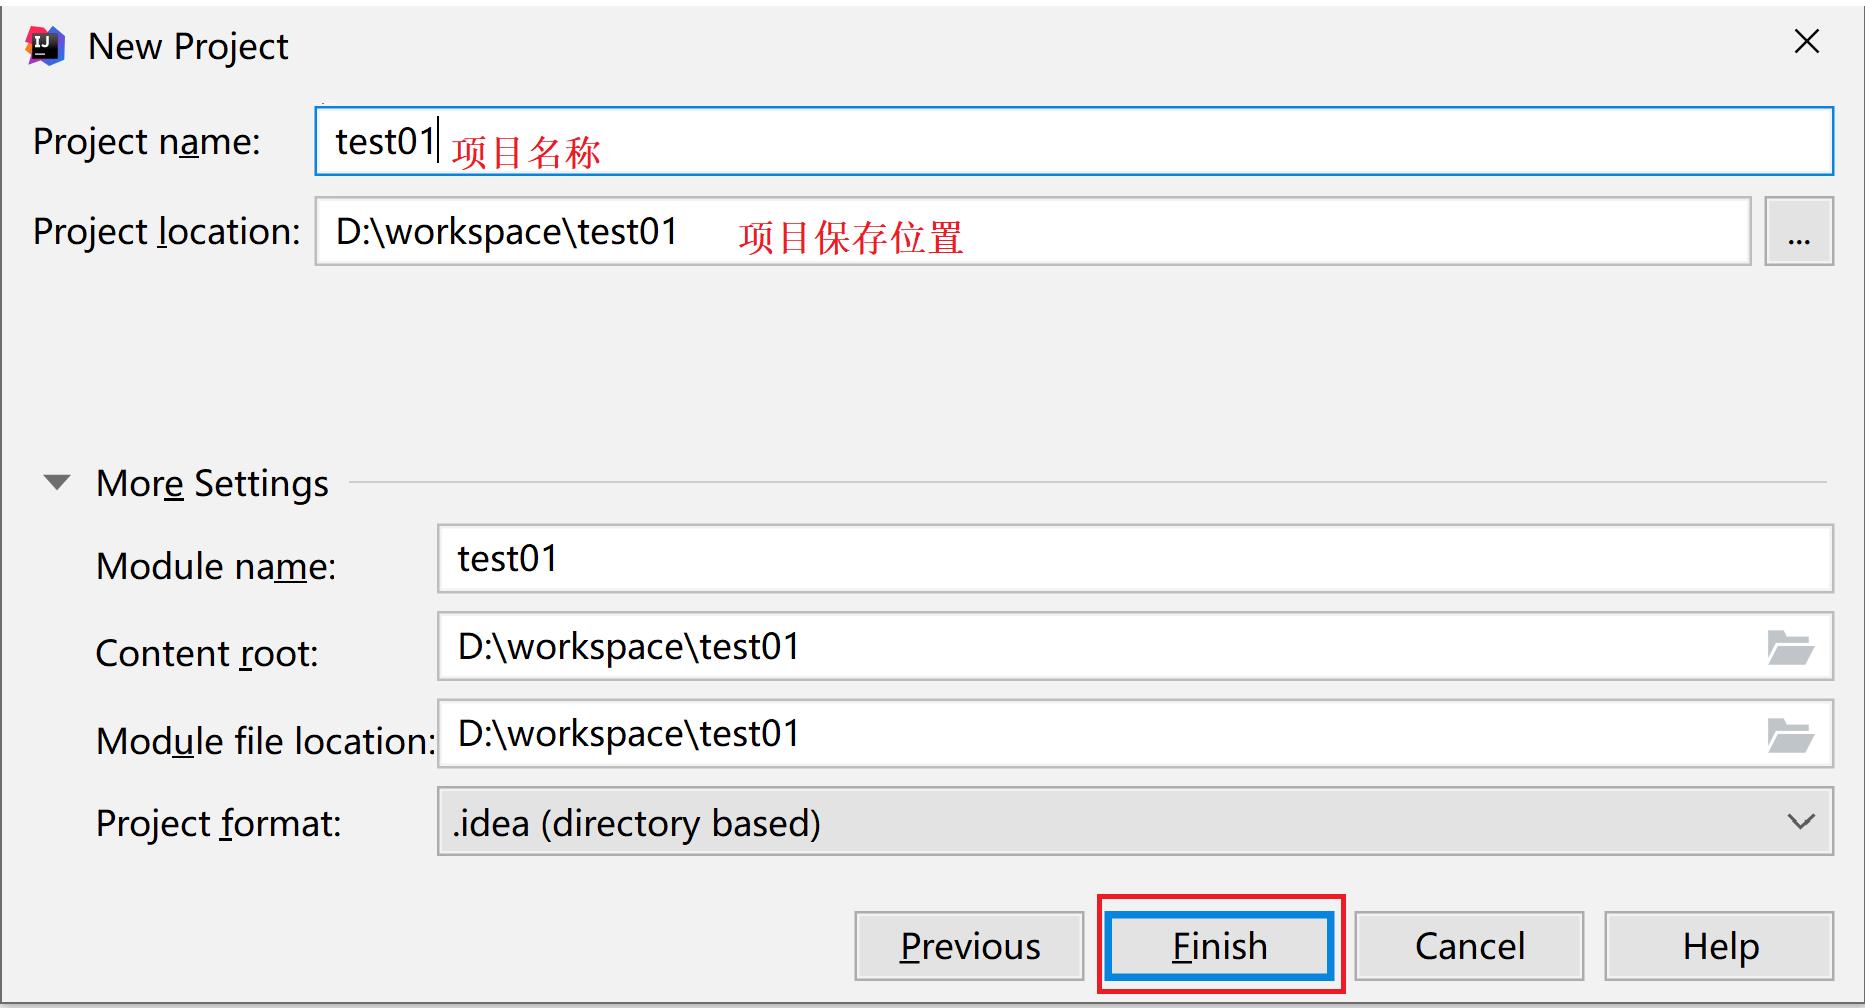Click the "New Project" title text
The height and width of the screenshot is (1008, 1865).
[188, 47]
